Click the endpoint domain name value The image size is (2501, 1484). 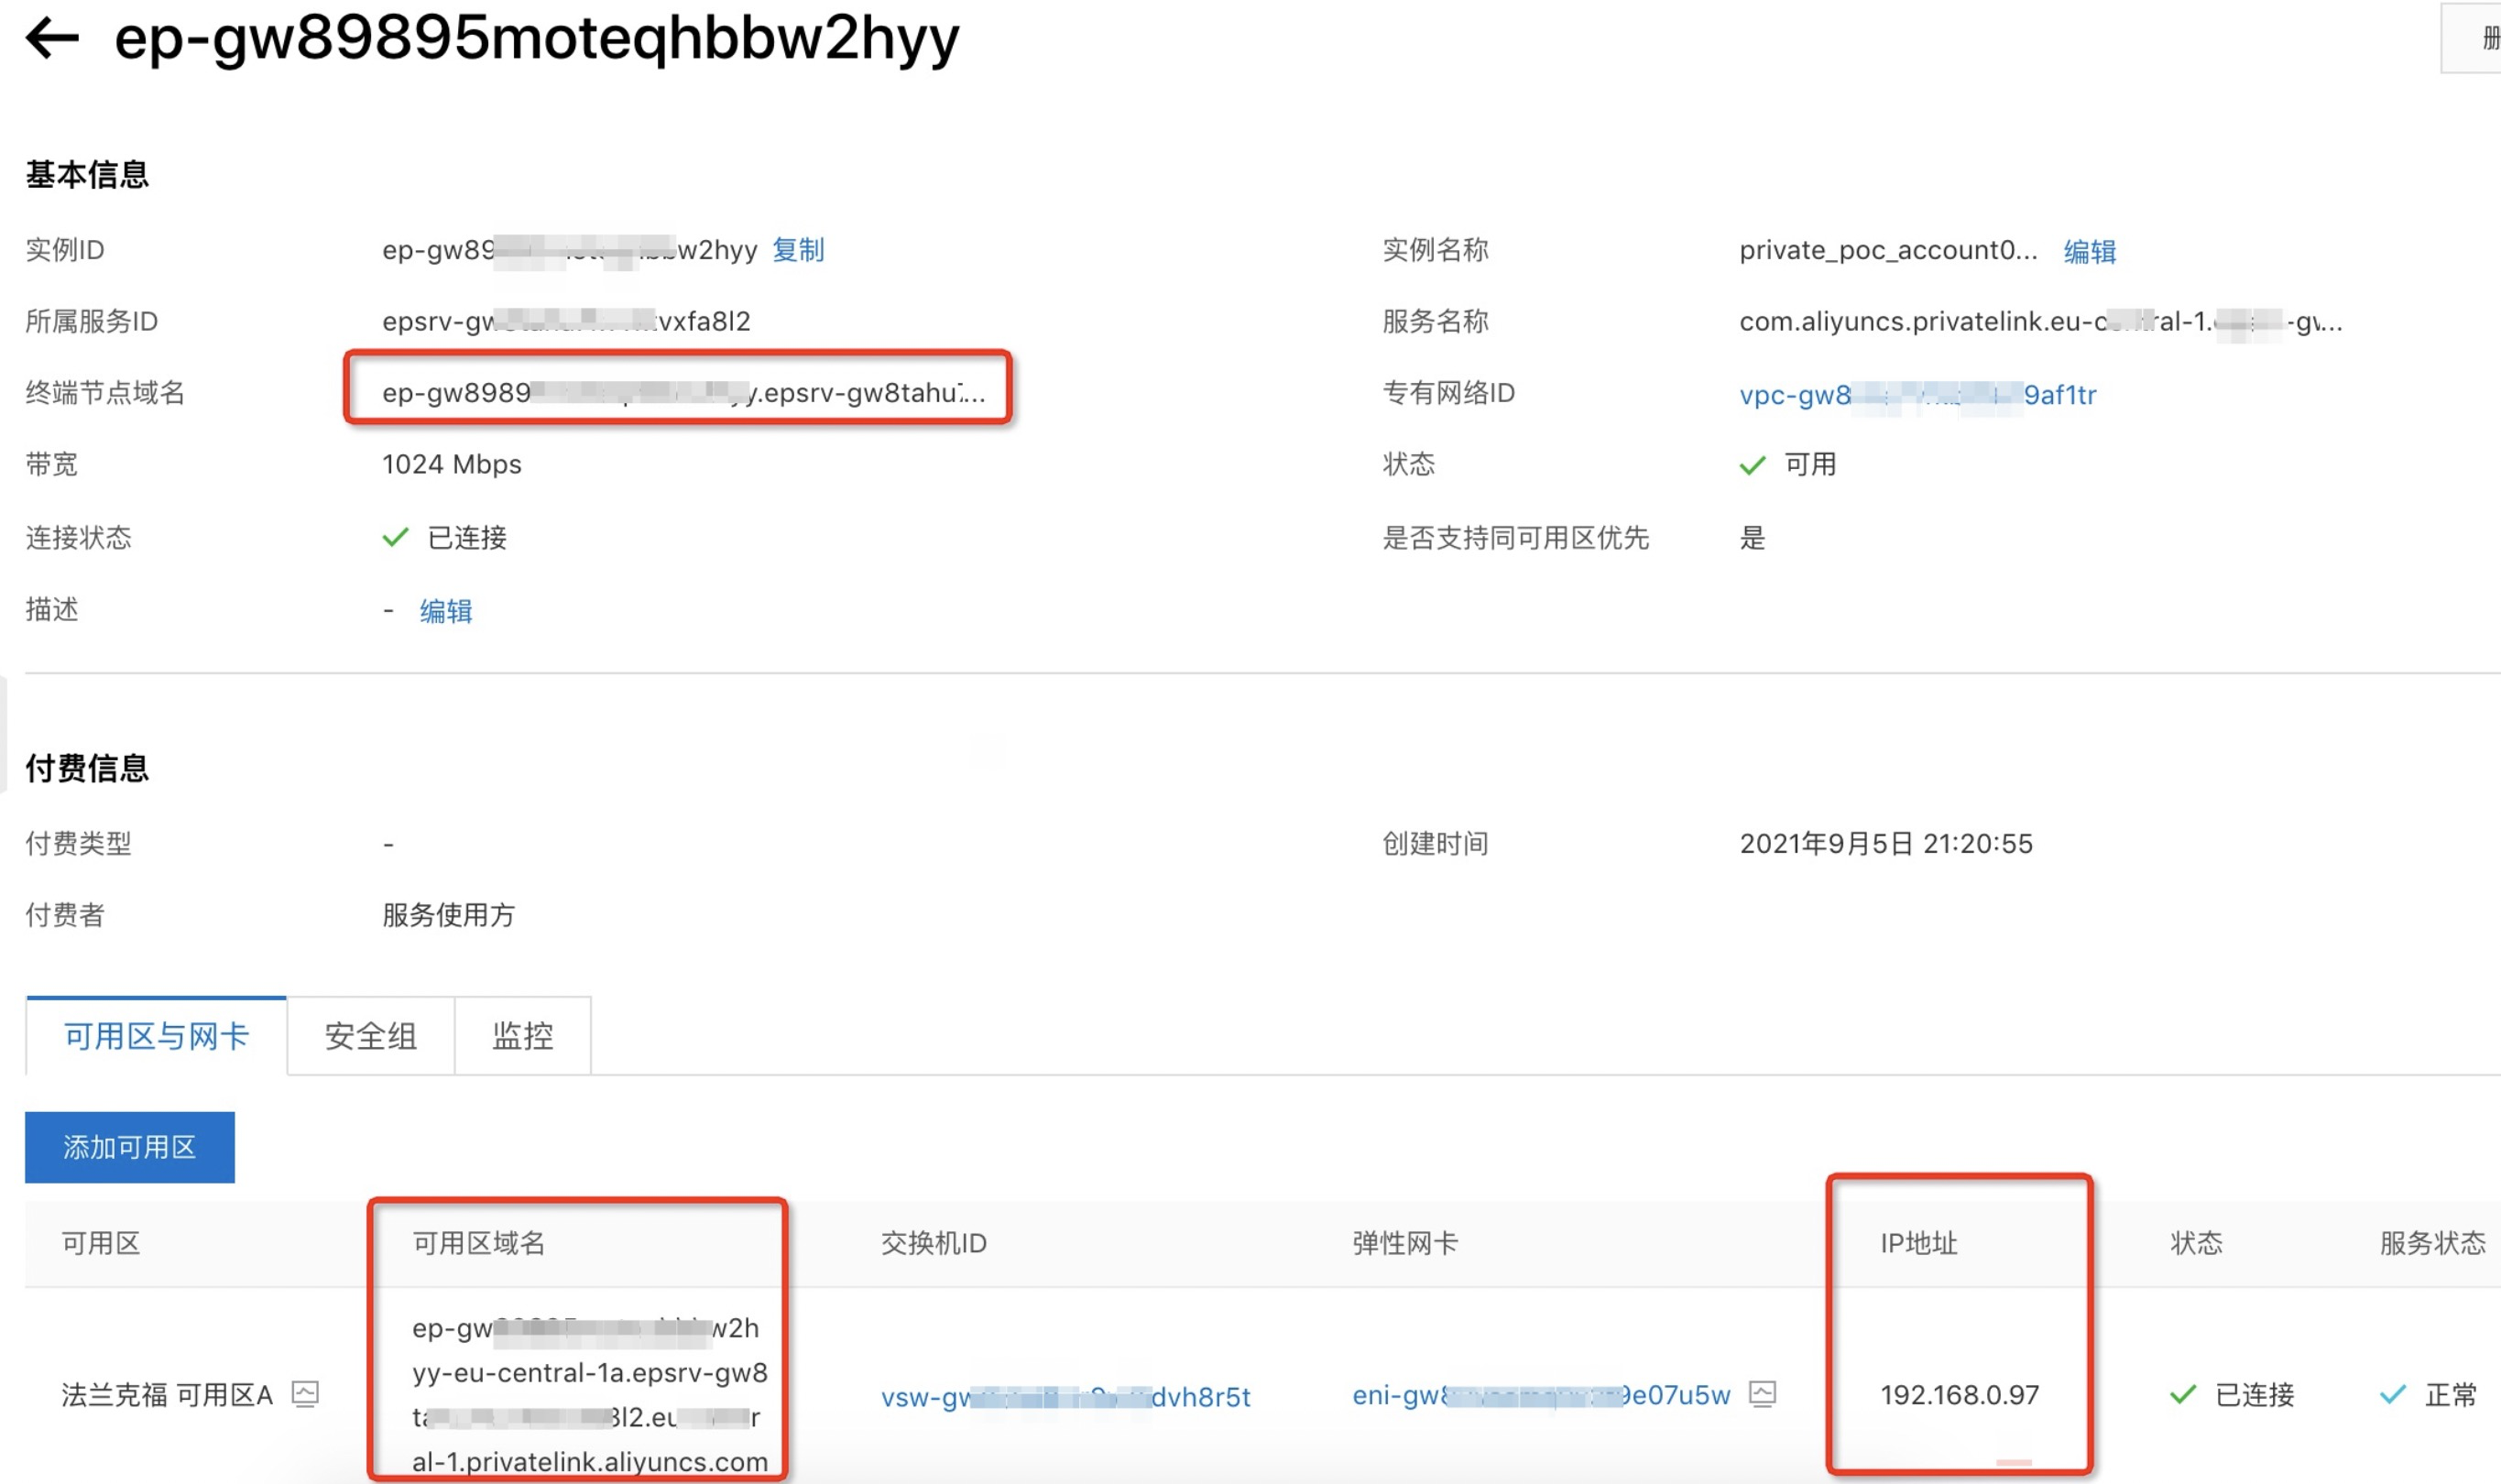683,393
